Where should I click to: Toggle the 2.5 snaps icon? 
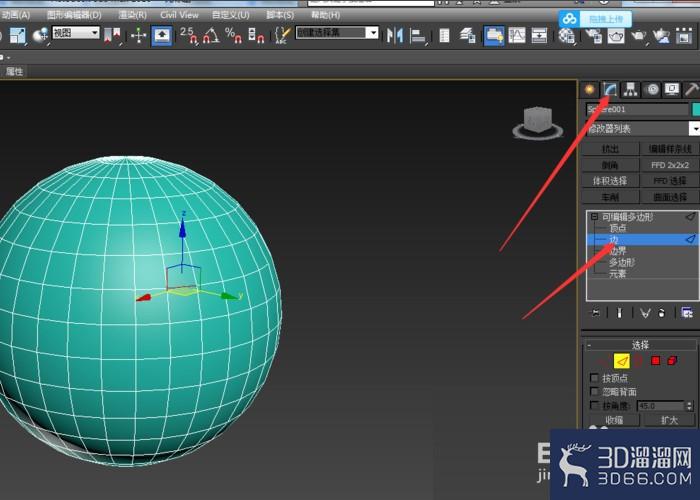(x=188, y=35)
